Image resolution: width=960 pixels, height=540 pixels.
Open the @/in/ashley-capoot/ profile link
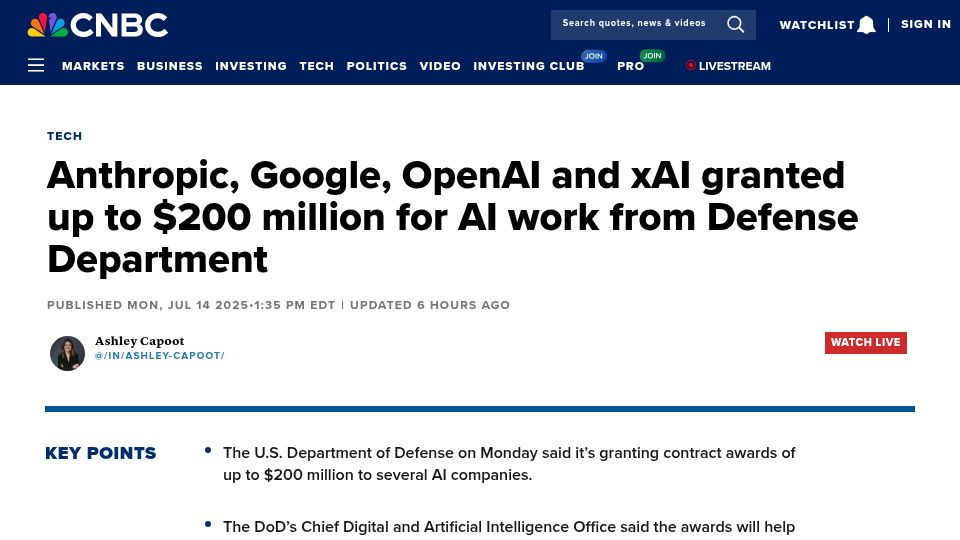click(x=160, y=356)
